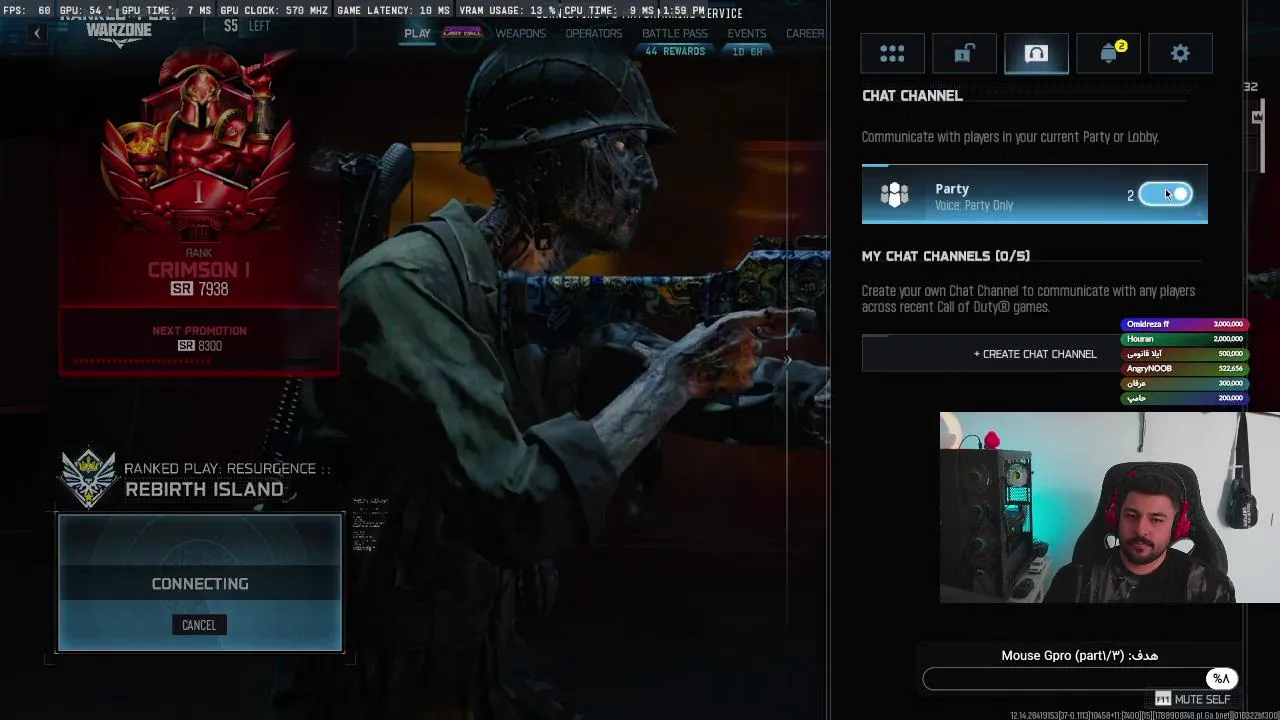
Task: Click the 500,000 leaderboard row
Action: [1185, 354]
